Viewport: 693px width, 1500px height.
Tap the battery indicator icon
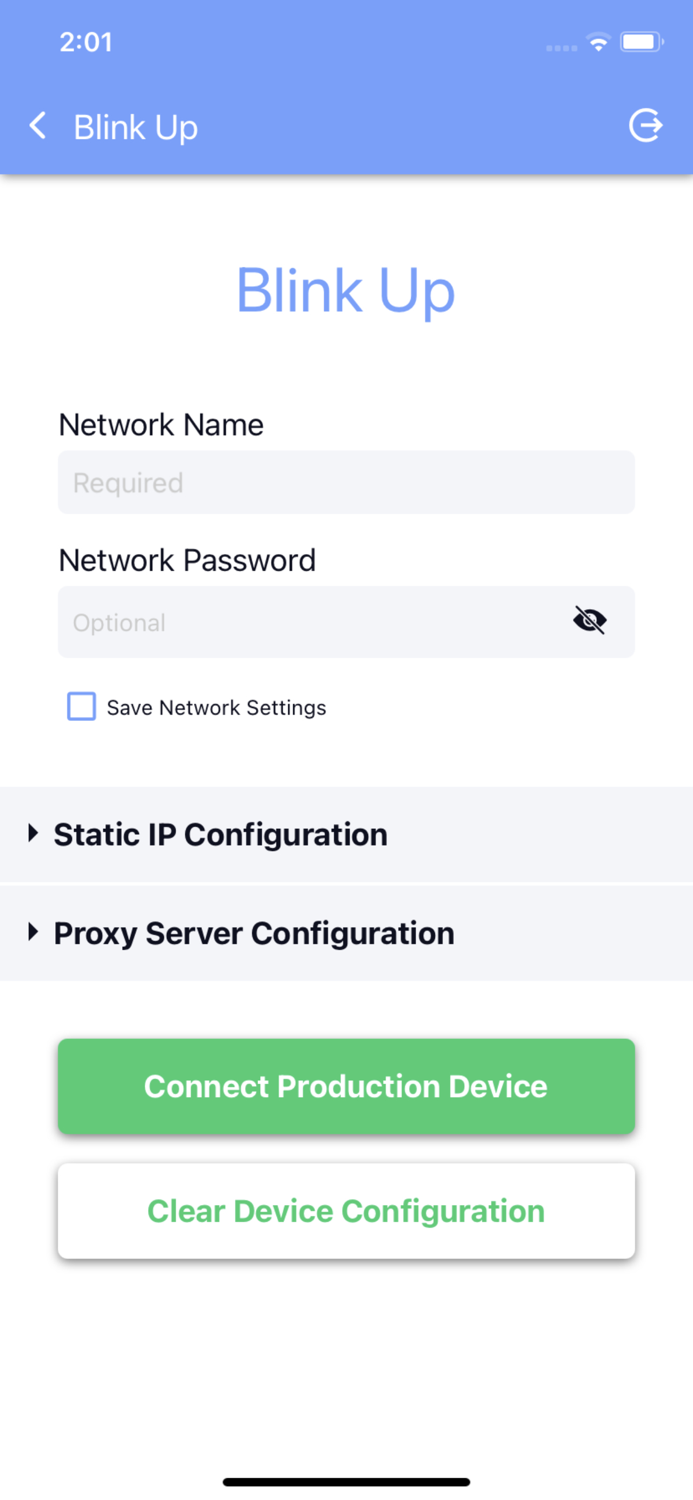click(x=641, y=43)
